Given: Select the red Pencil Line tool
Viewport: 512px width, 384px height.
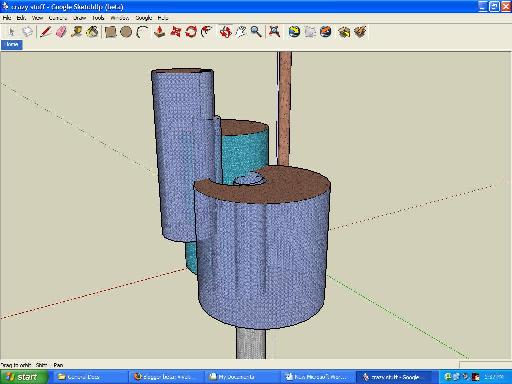Looking at the screenshot, I should click(x=45, y=32).
